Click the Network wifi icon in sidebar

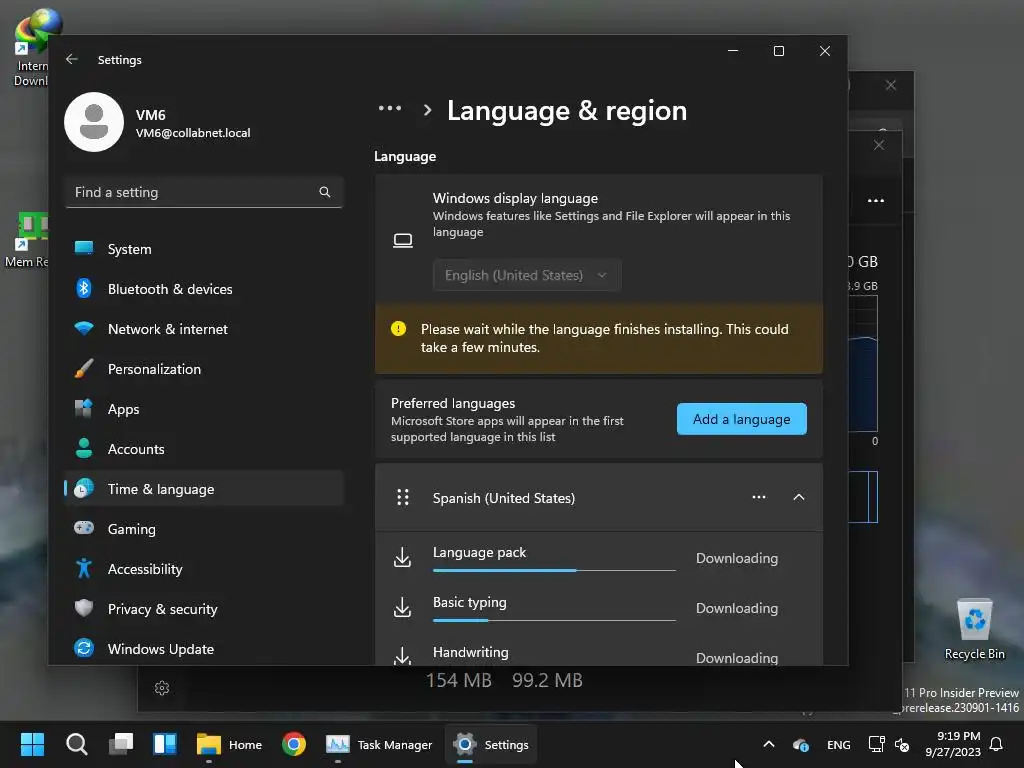84,328
